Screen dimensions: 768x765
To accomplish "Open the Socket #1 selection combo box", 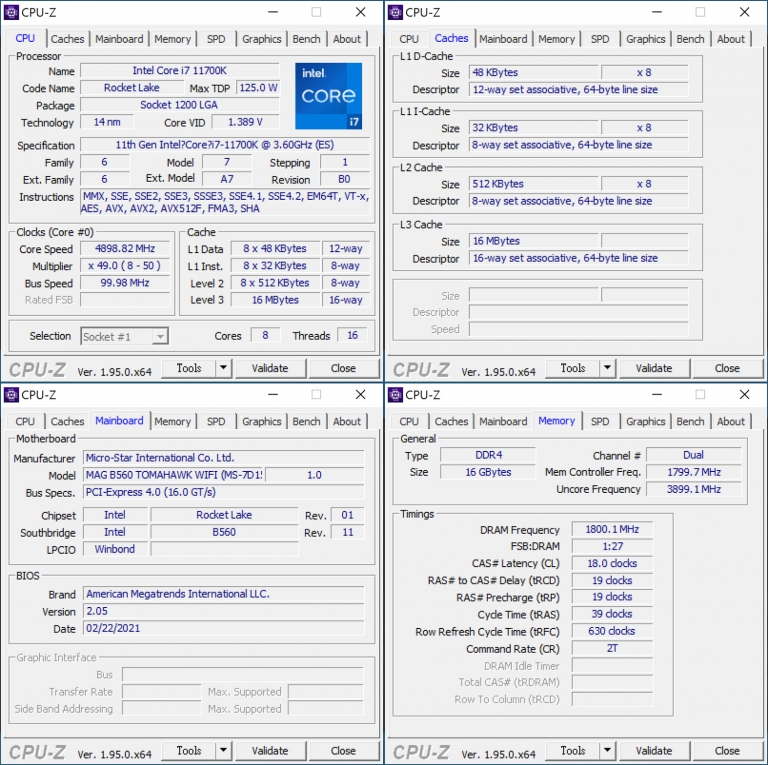I will point(124,336).
